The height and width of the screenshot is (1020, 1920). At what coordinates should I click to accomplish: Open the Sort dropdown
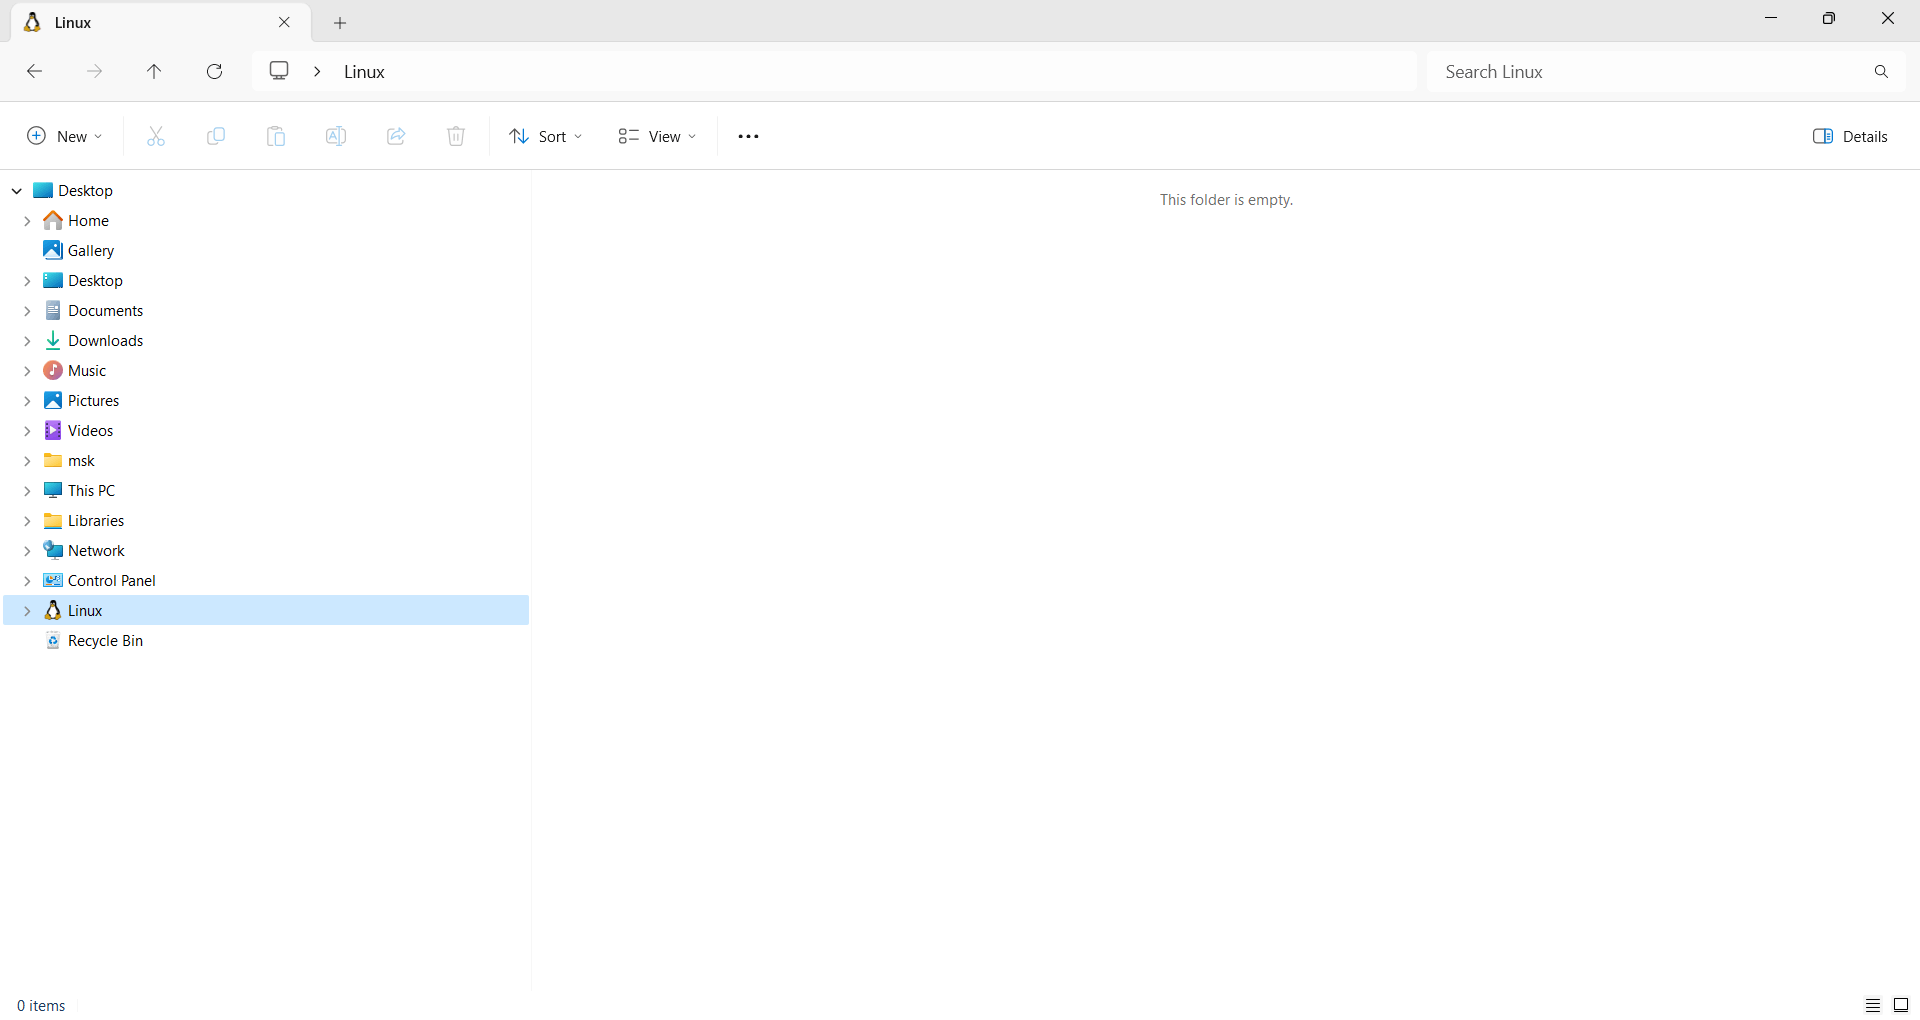[x=545, y=136]
